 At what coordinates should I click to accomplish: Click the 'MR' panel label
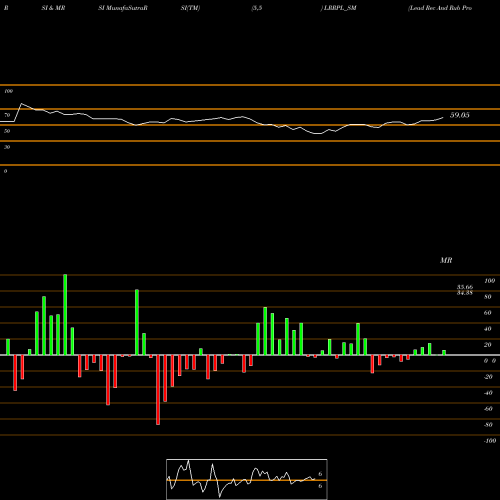tap(446, 260)
